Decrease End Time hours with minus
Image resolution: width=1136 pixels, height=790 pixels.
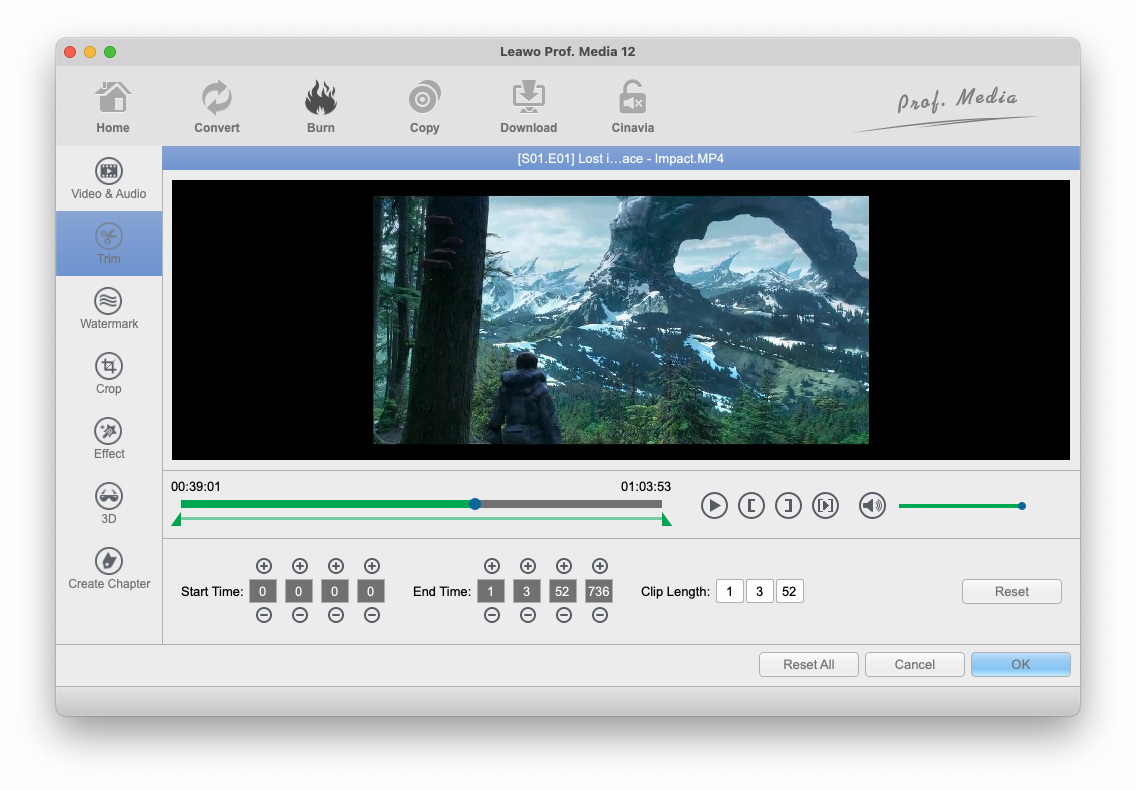[492, 615]
